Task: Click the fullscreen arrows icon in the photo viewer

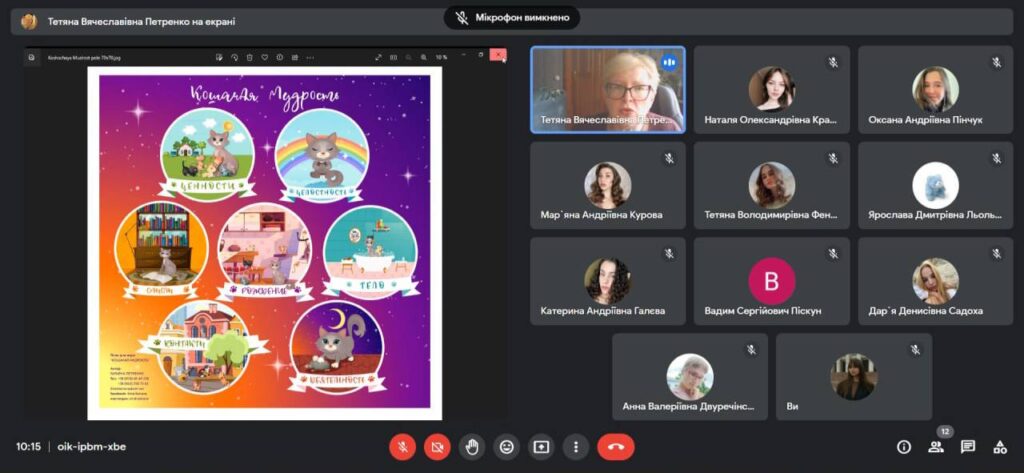Action: [x=380, y=57]
